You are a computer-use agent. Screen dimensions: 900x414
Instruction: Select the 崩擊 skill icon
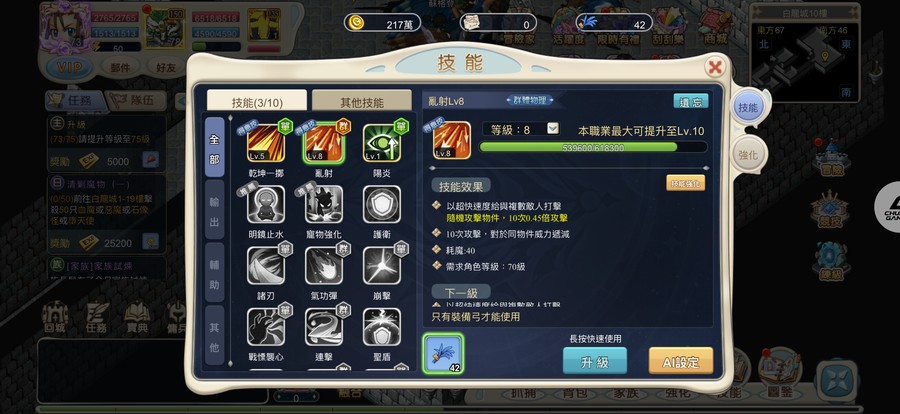pos(382,266)
